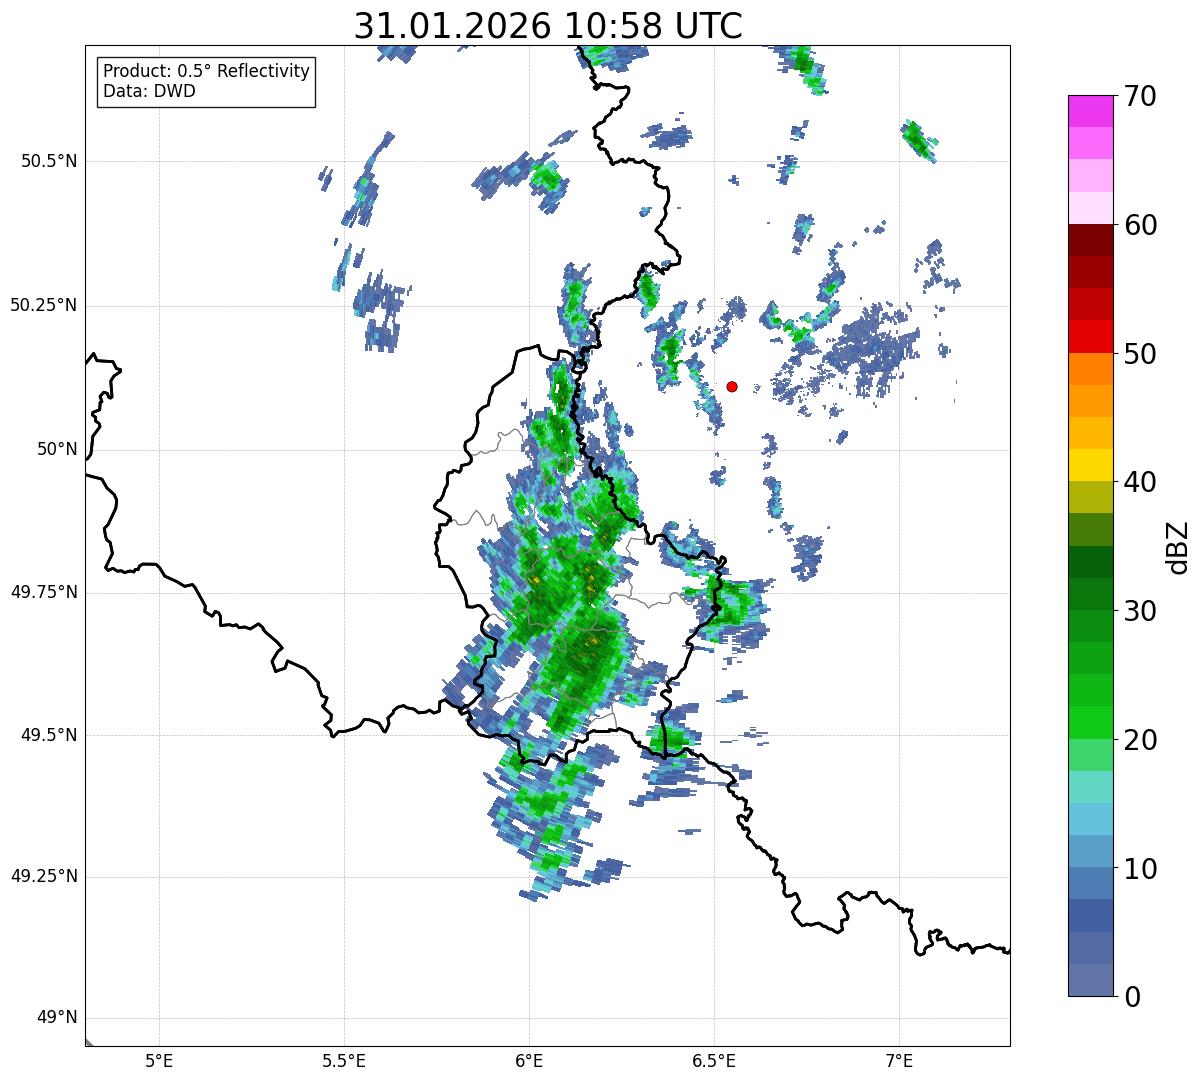Image resolution: width=1202 pixels, height=1081 pixels.
Task: Click the 10 tick on the colorbar
Action: click(x=1140, y=868)
